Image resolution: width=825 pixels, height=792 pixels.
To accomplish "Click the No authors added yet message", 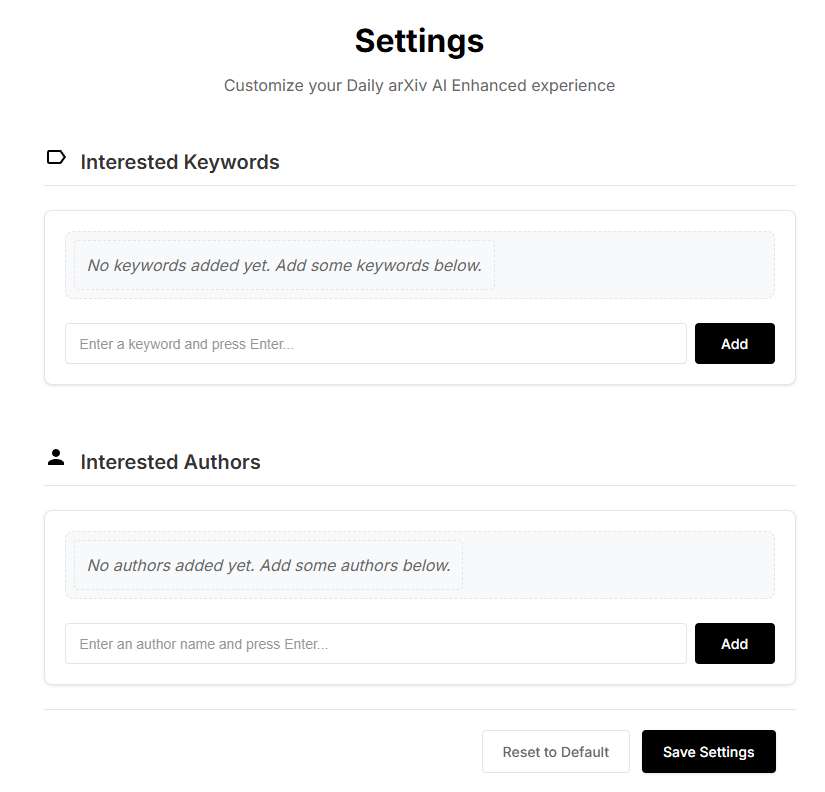I will click(x=269, y=565).
